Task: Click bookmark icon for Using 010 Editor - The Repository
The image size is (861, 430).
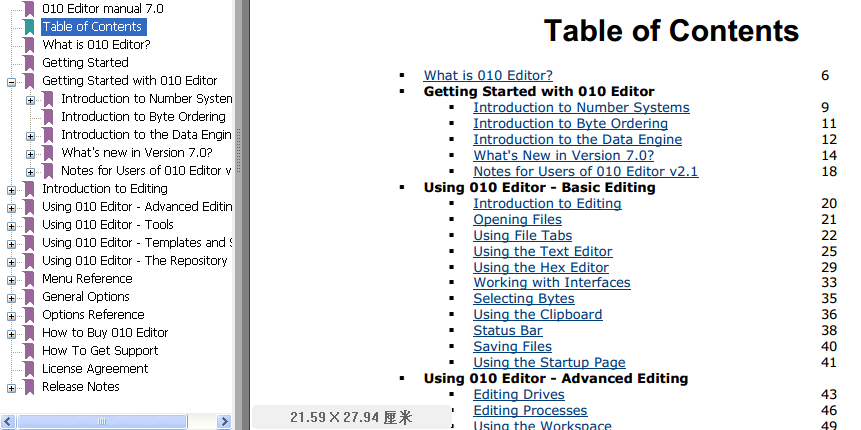Action: point(29,261)
